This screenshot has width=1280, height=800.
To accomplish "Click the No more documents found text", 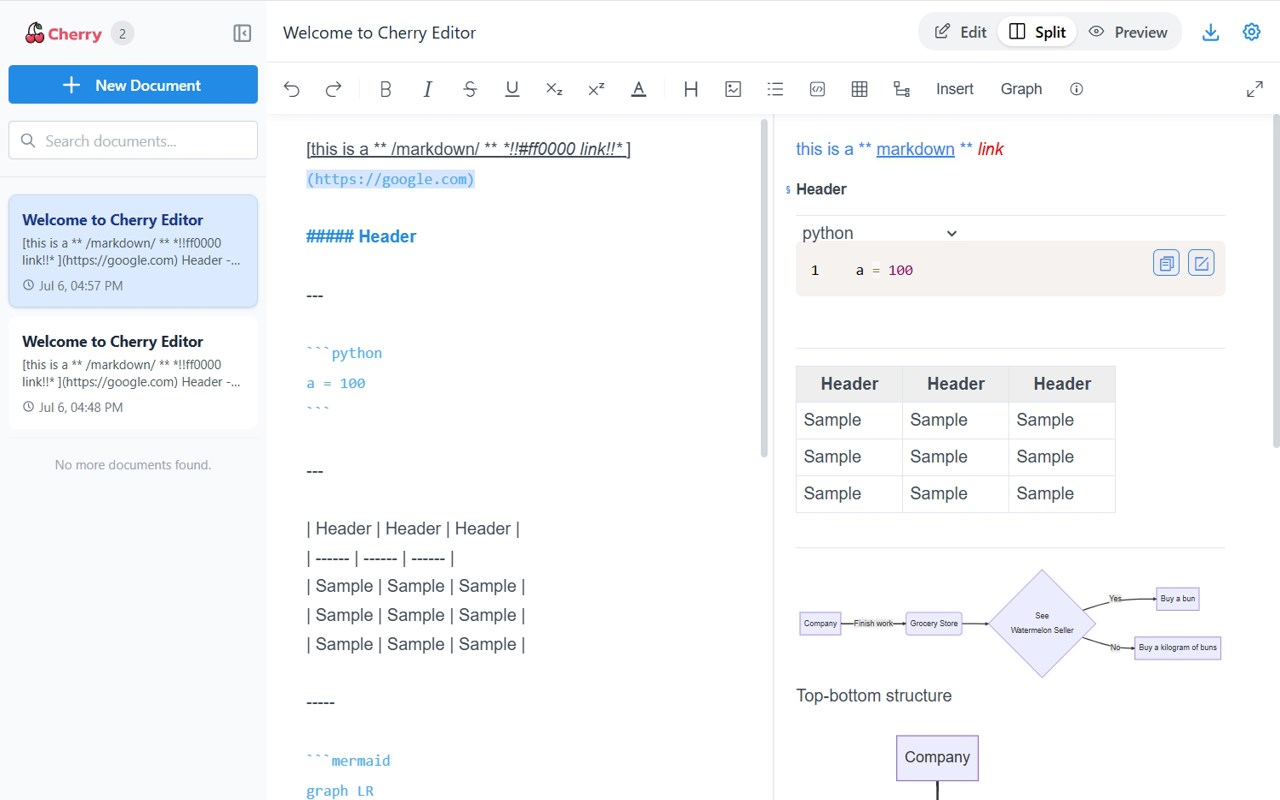I will (x=133, y=465).
